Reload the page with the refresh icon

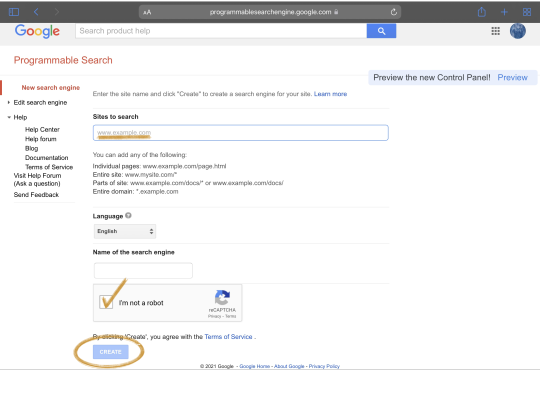tap(394, 12)
